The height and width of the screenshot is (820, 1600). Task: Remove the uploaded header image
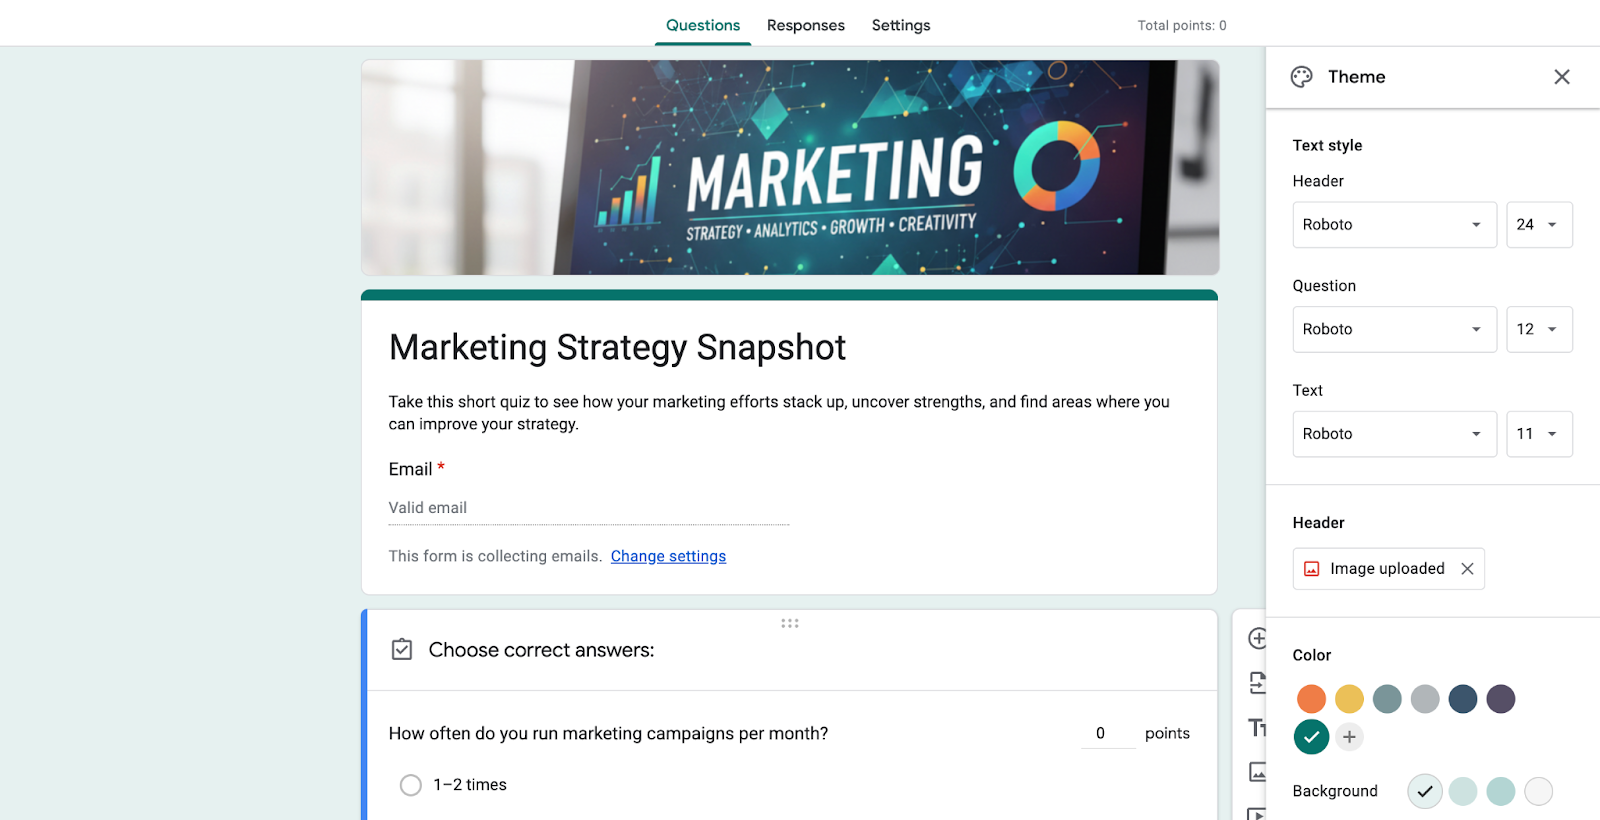coord(1467,569)
